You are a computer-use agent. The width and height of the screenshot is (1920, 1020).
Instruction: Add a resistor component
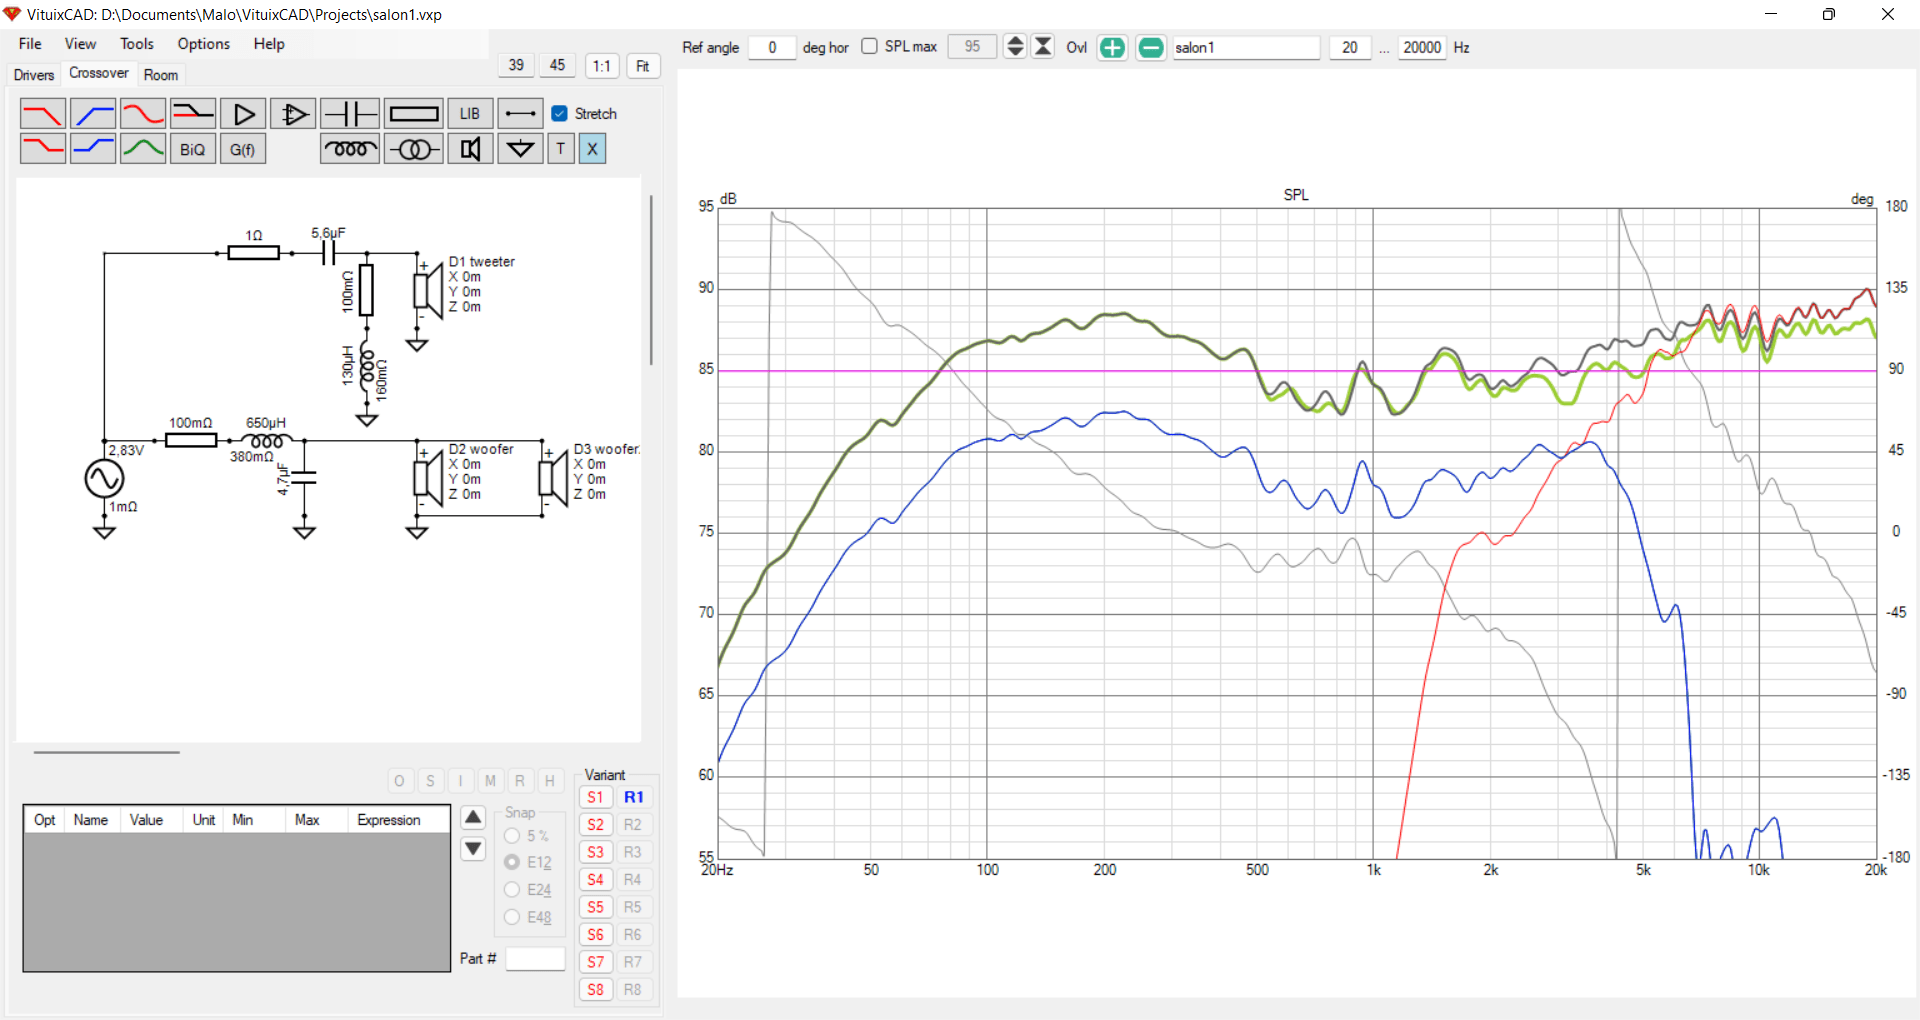414,114
